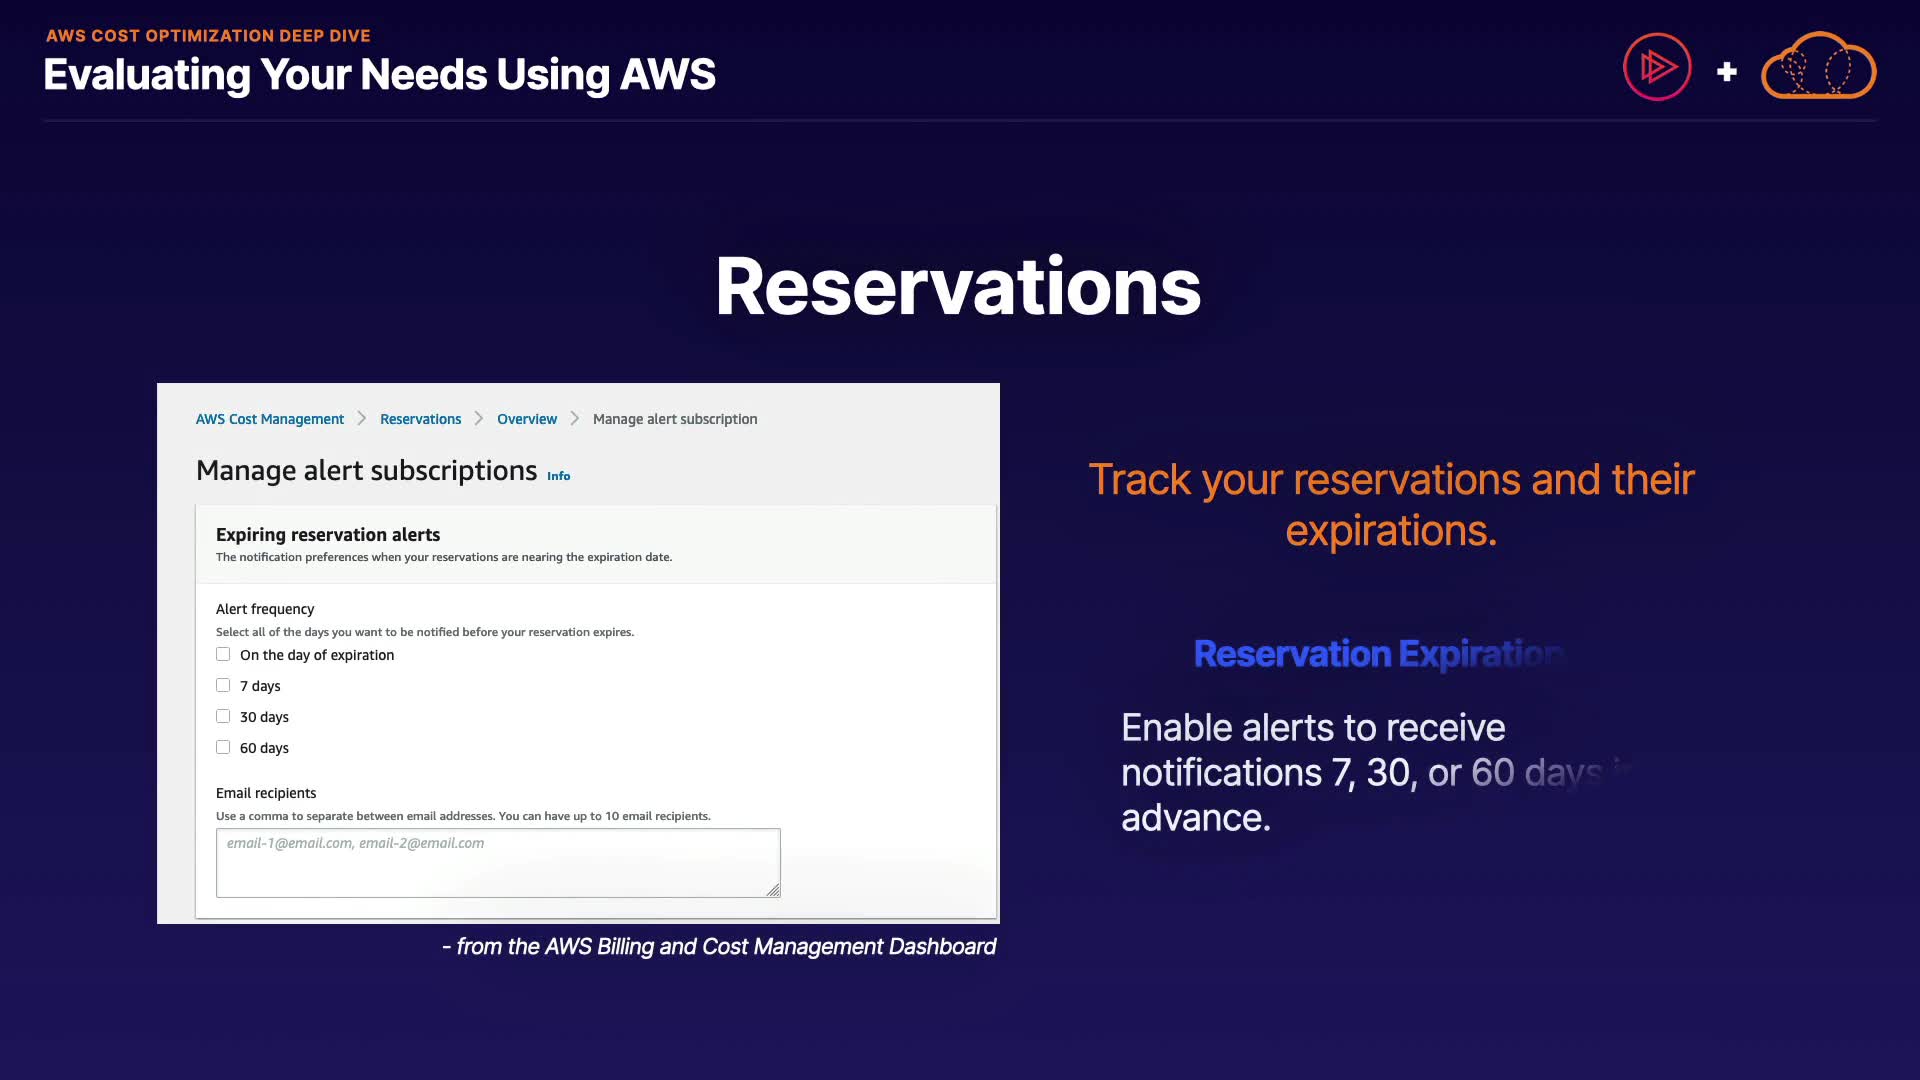
Task: Click the large Reservations slide title
Action: tap(957, 287)
